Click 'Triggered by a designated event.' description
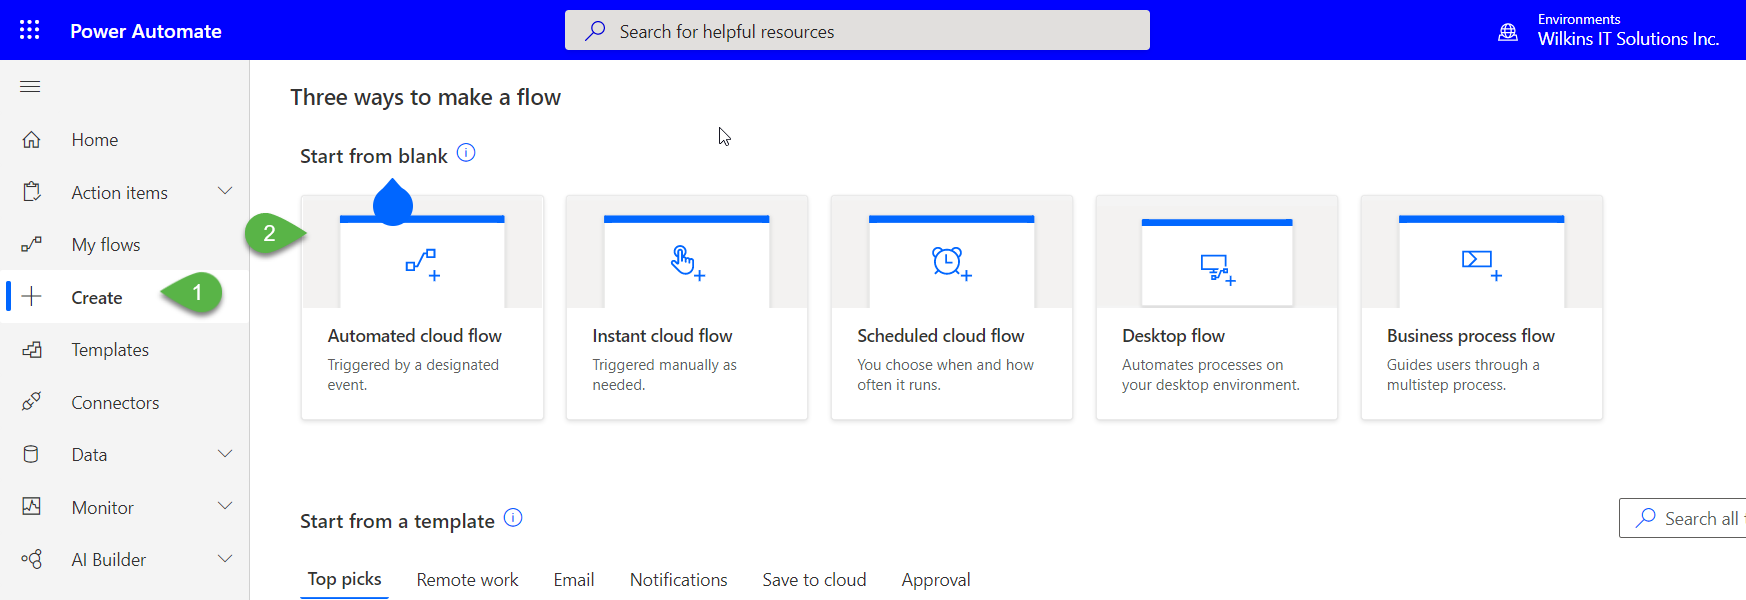 pos(413,375)
